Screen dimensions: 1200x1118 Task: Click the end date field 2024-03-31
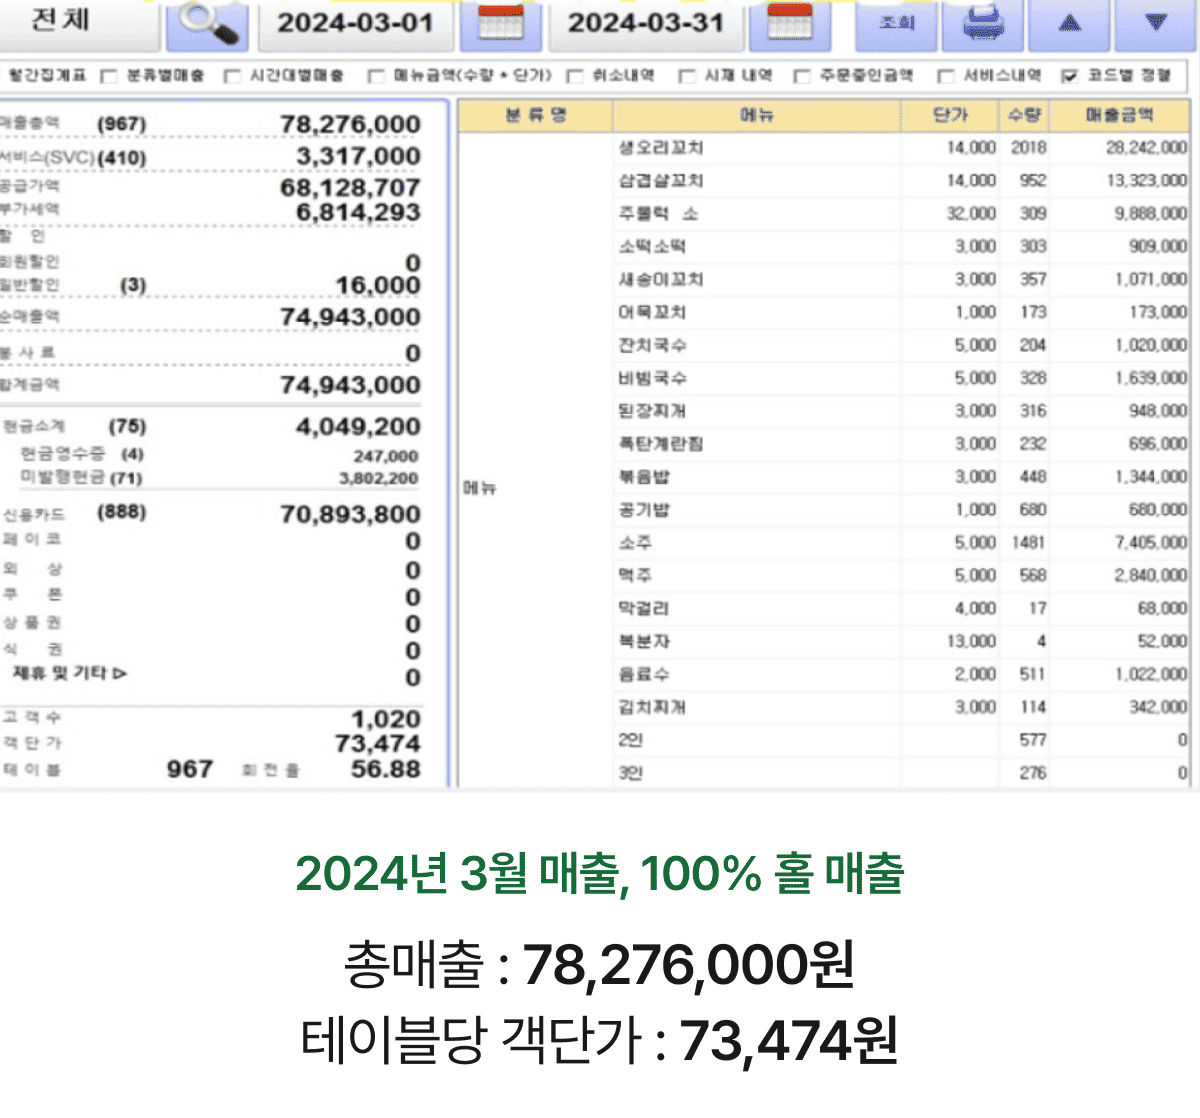(646, 24)
